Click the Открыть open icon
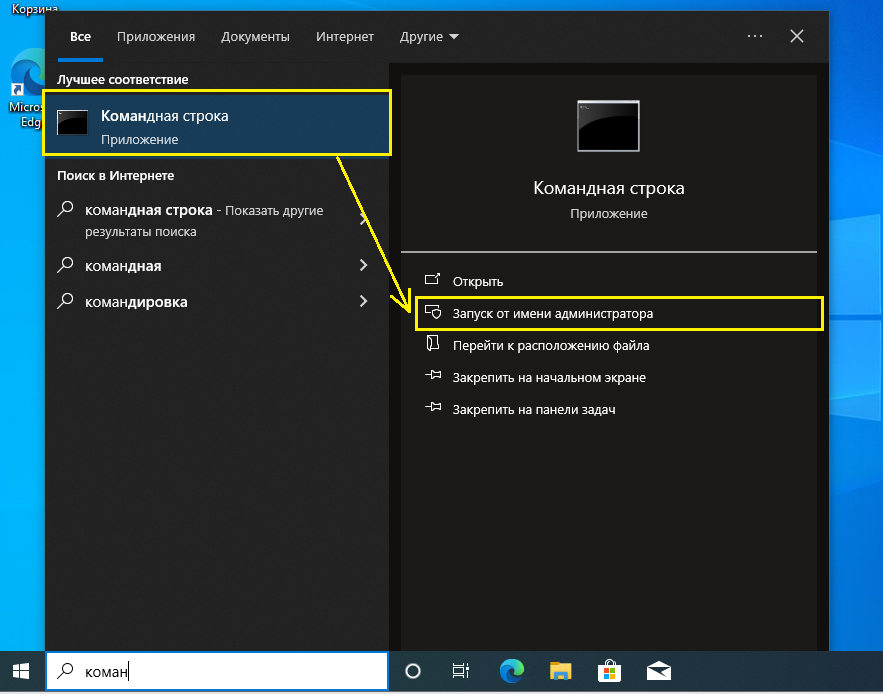Screen dimensions: 883x694 (432, 279)
